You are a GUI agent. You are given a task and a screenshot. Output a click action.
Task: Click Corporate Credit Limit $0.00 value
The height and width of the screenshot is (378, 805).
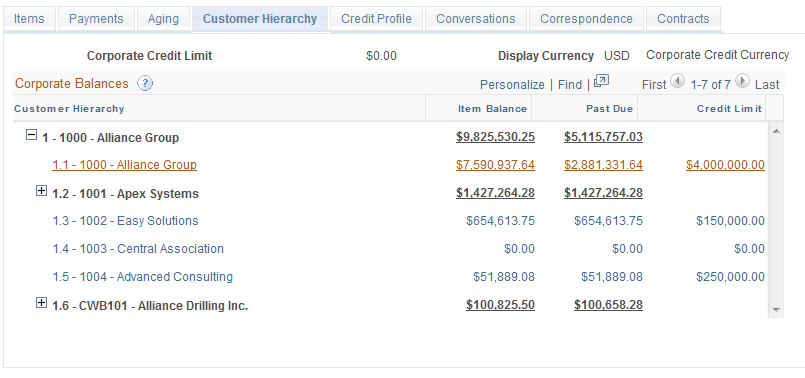pyautogui.click(x=381, y=56)
